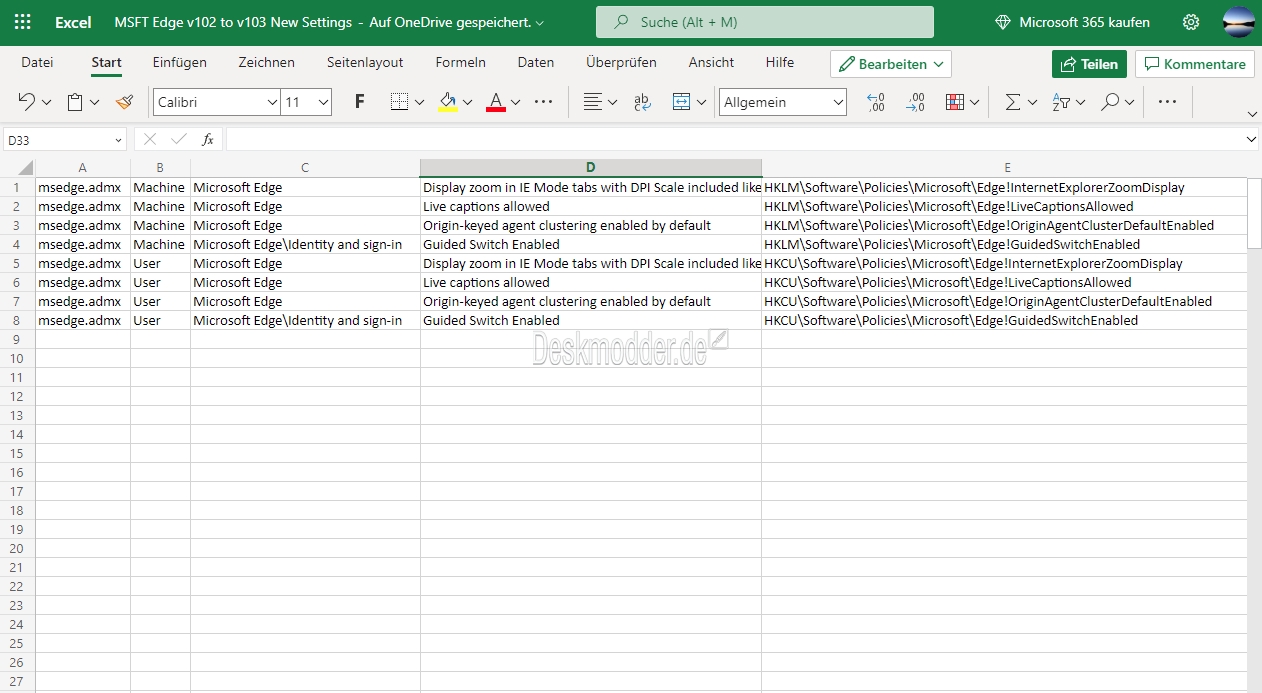
Task: Click the formula bar input
Action: [735, 140]
